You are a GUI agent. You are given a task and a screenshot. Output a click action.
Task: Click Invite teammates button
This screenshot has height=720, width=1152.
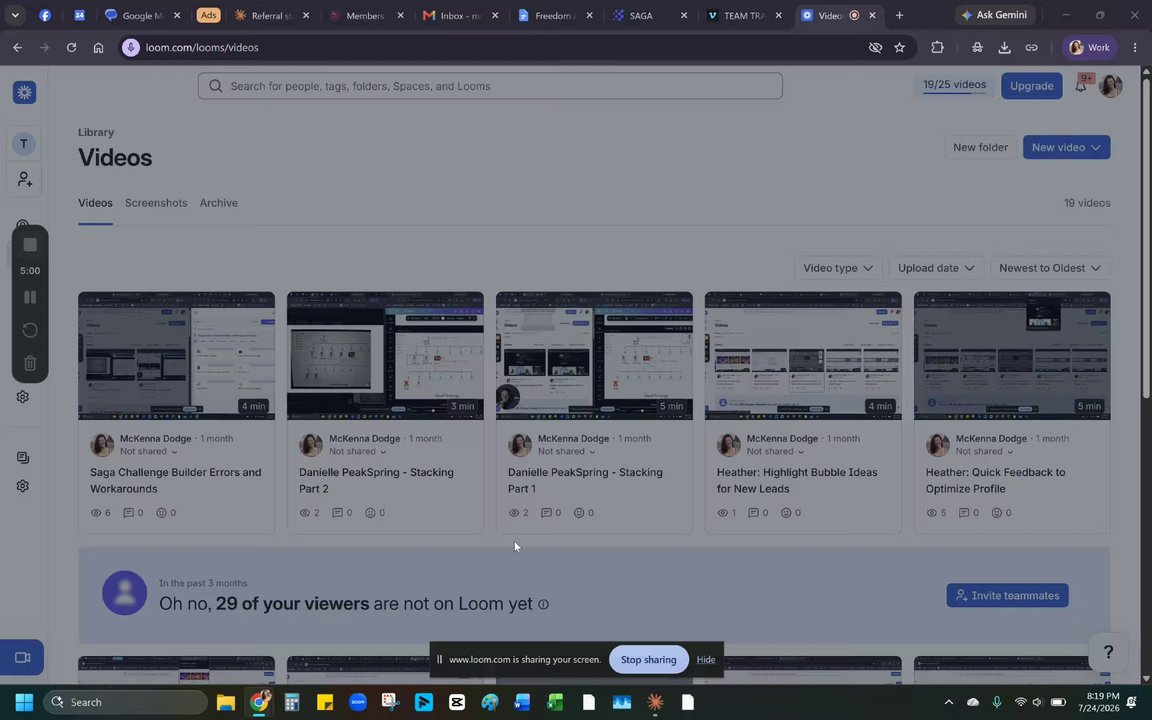pos(1007,596)
